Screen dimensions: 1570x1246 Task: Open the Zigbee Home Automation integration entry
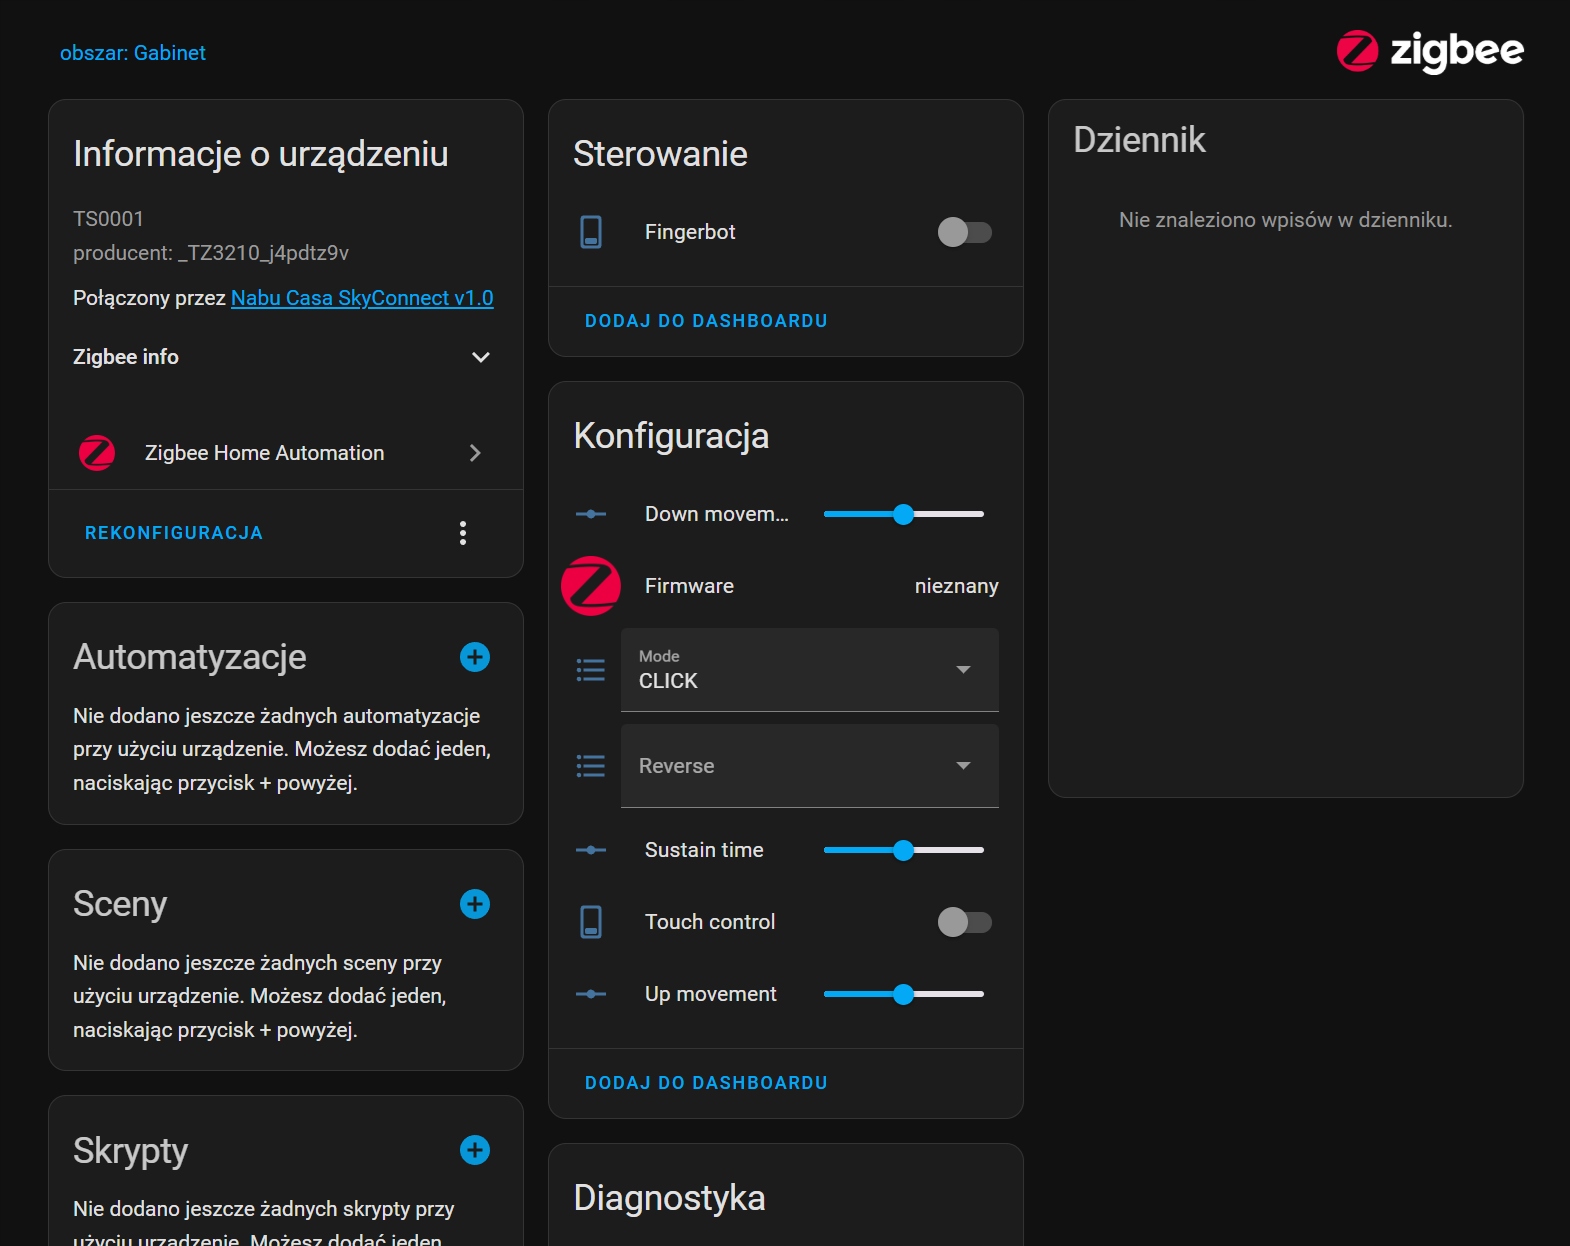[x=285, y=453]
